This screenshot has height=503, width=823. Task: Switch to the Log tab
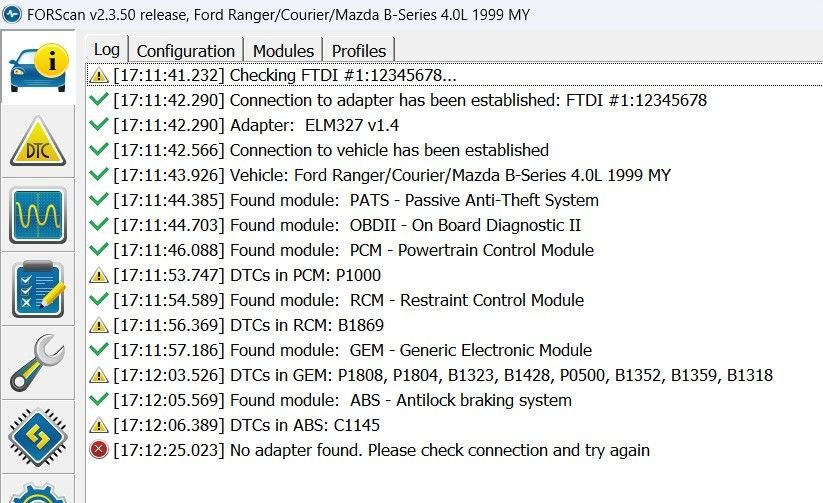point(107,50)
